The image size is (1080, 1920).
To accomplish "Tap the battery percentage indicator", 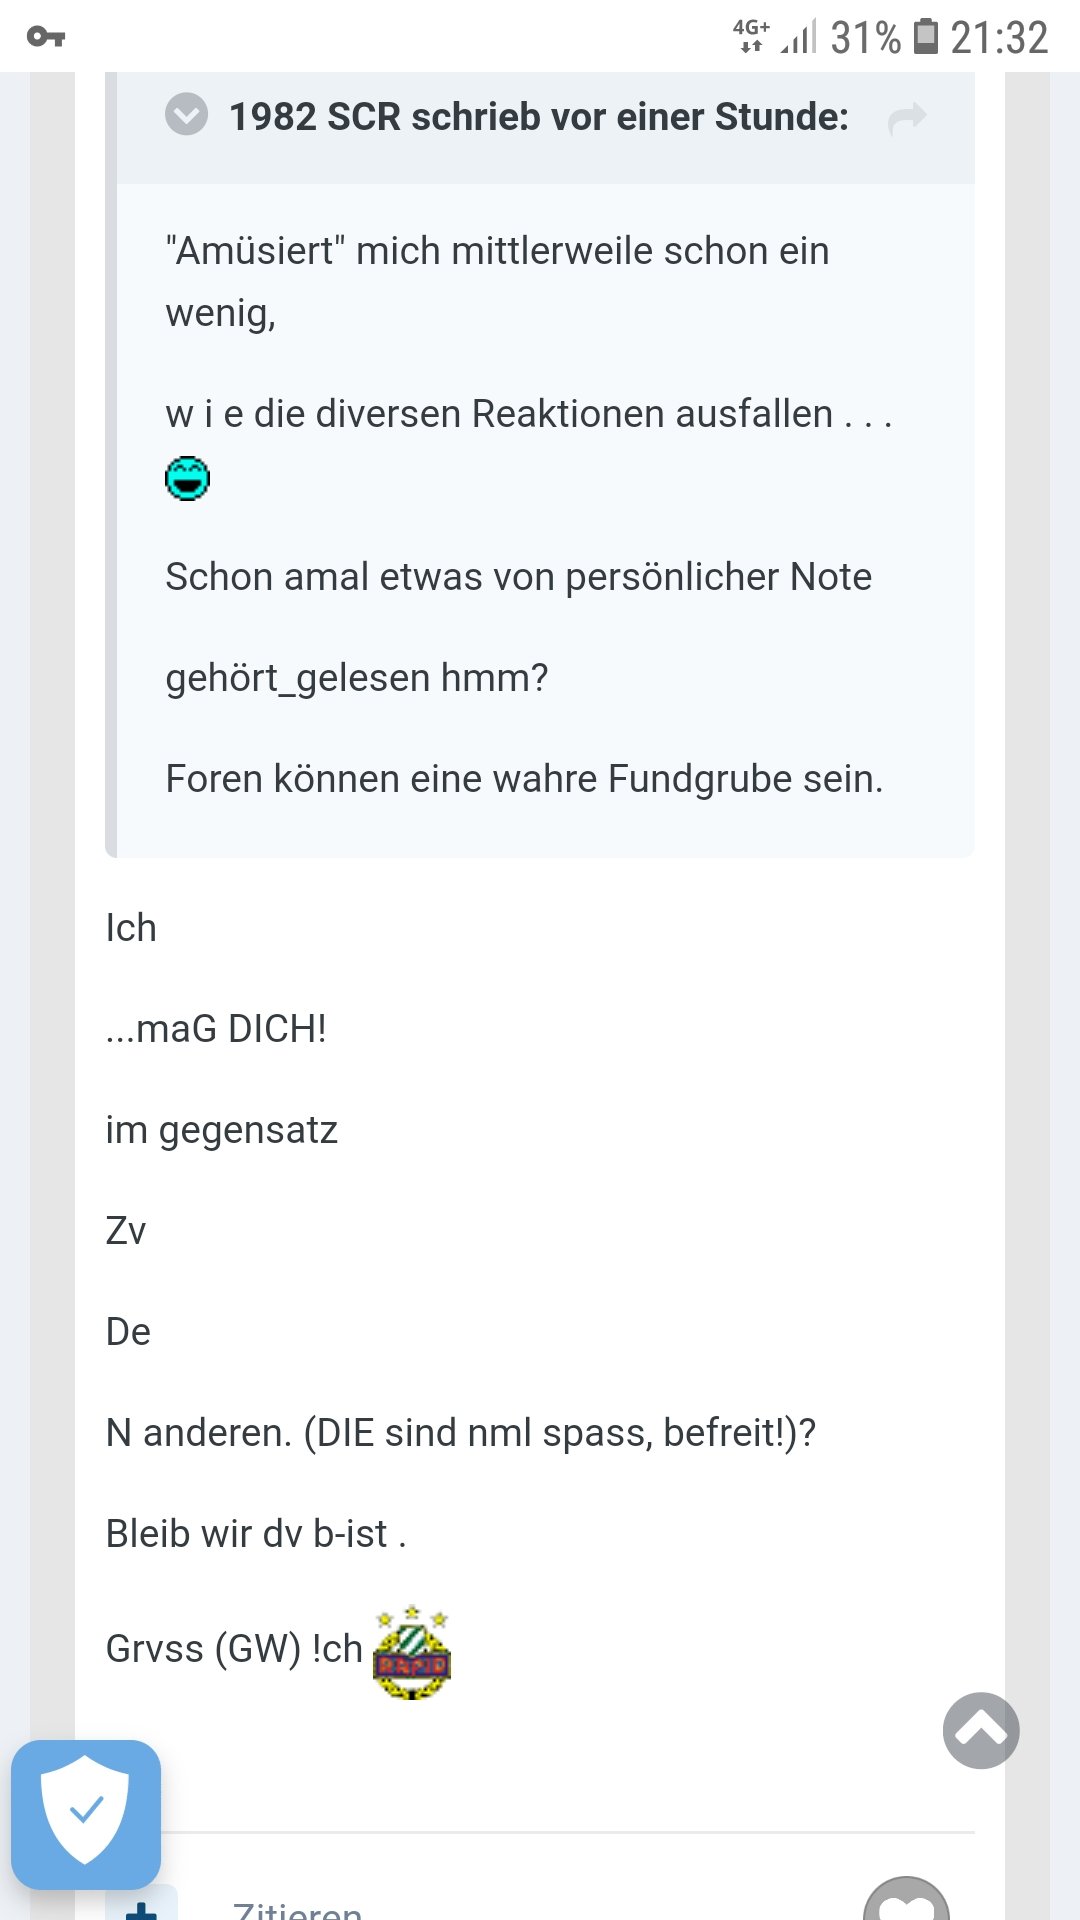I will click(866, 37).
